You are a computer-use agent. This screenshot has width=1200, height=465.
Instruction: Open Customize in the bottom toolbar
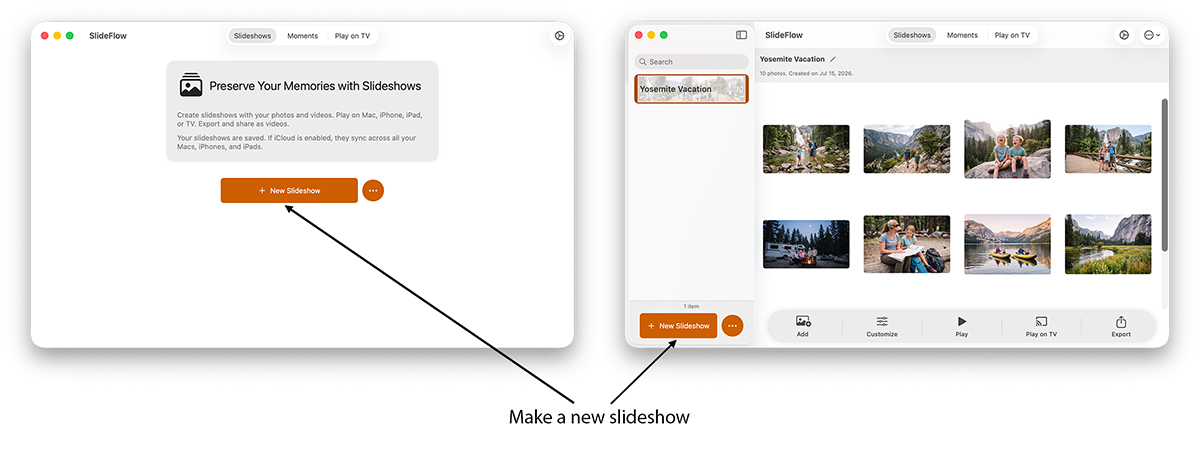pos(882,326)
